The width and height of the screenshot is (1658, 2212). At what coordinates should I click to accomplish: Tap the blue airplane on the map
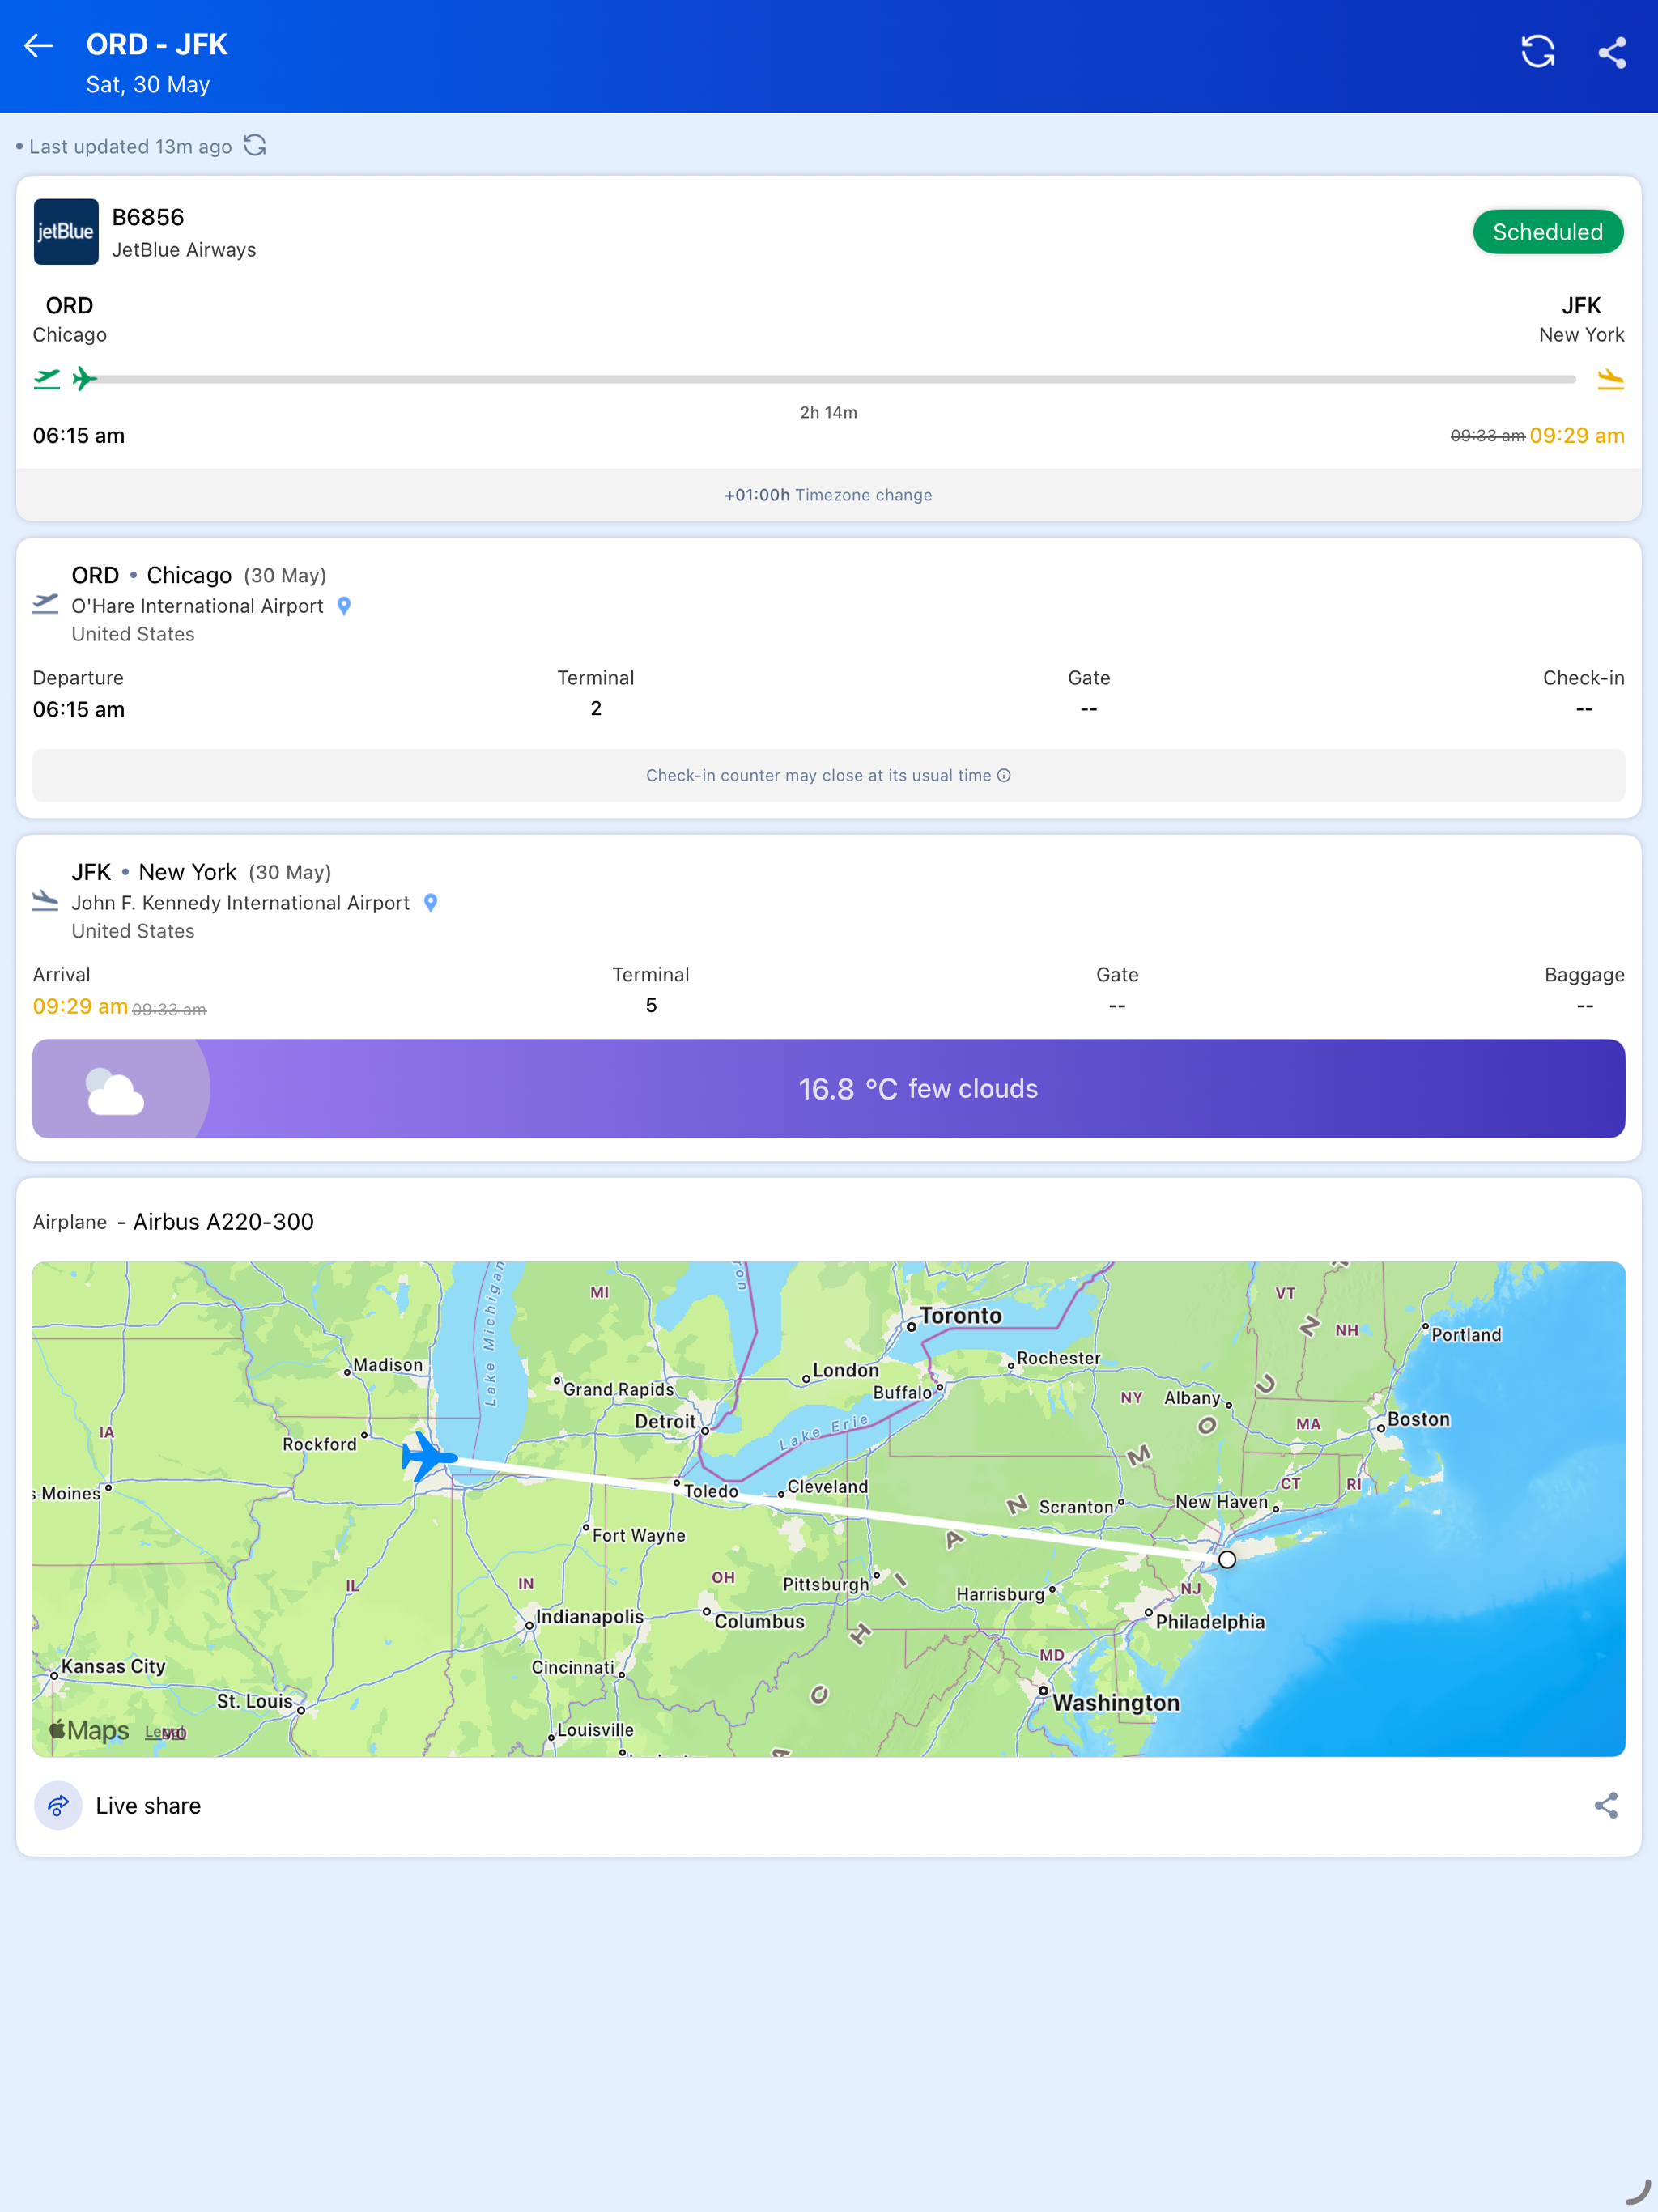[x=428, y=1456]
